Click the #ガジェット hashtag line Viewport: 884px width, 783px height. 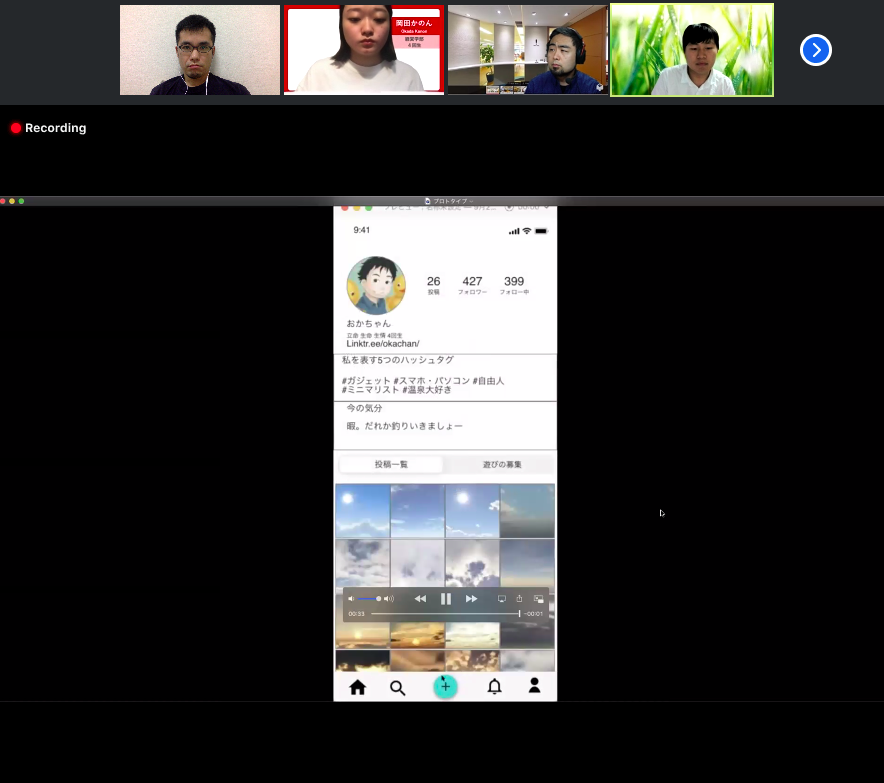click(423, 381)
